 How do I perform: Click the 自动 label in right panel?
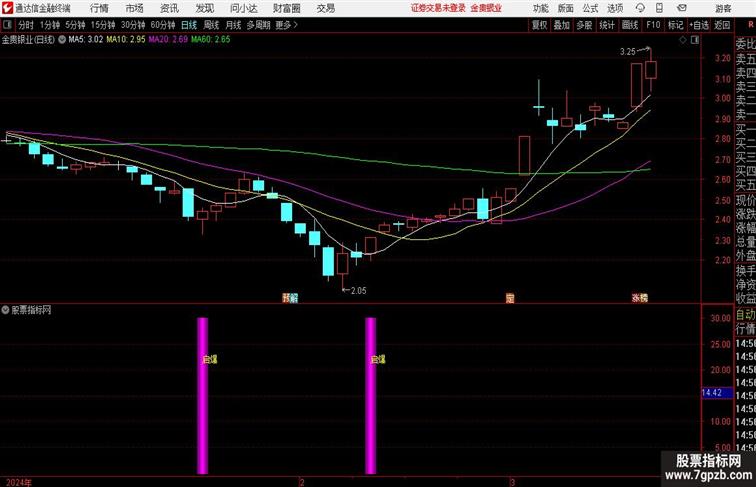(x=745, y=315)
